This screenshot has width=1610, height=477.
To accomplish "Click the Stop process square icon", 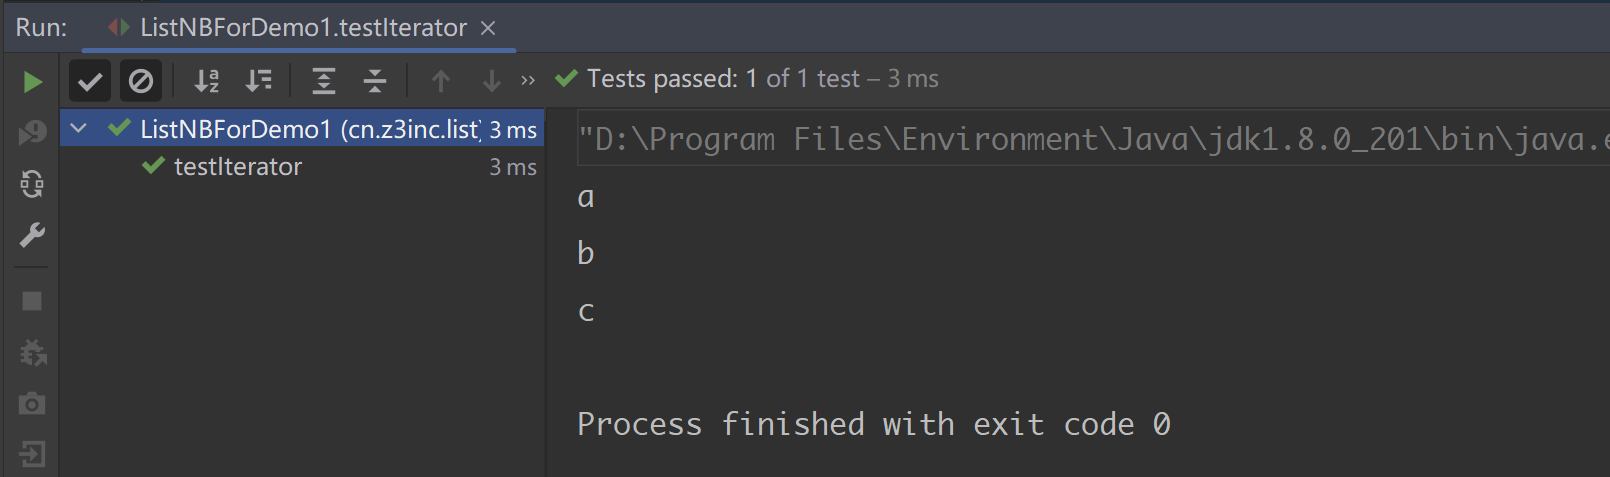I will (32, 301).
